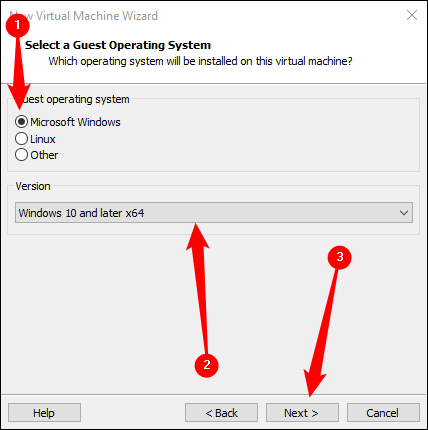Click the chevron arrow on Version dropdown
This screenshot has height=430, width=428.
[404, 213]
